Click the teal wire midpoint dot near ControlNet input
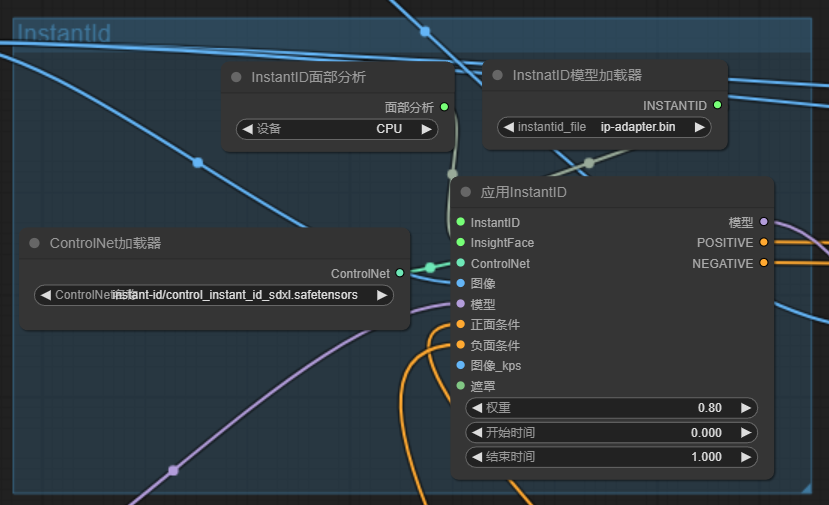The width and height of the screenshot is (829, 505). point(430,268)
